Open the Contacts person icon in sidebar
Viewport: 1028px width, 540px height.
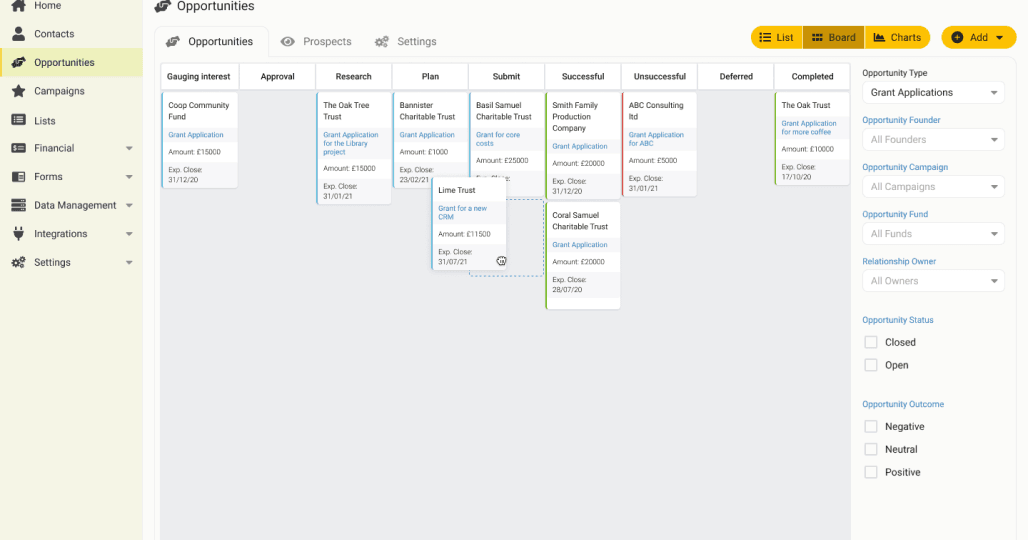(x=18, y=33)
